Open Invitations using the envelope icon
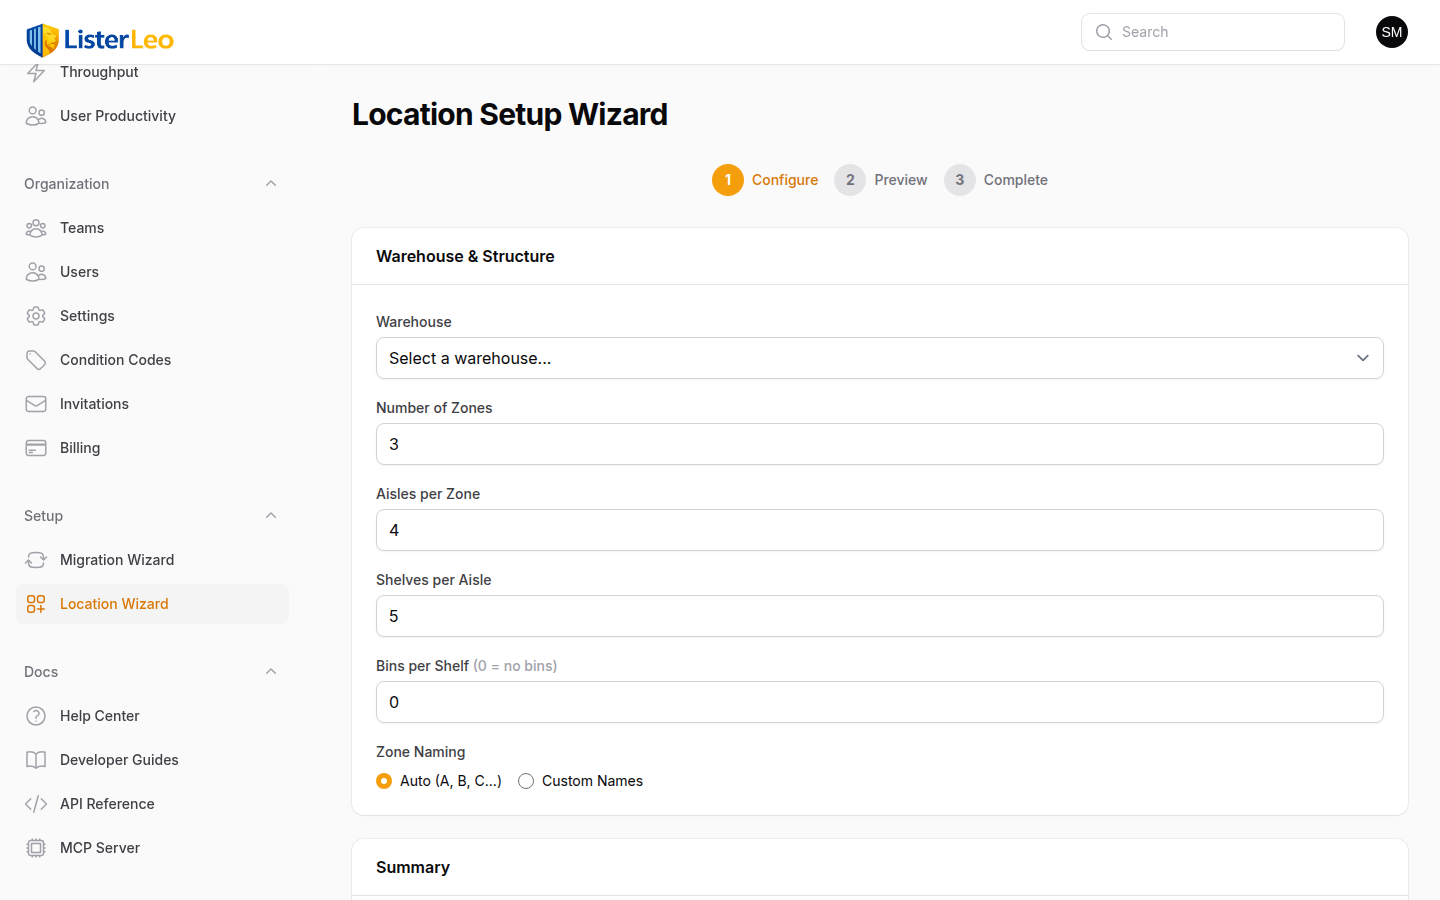 point(36,404)
